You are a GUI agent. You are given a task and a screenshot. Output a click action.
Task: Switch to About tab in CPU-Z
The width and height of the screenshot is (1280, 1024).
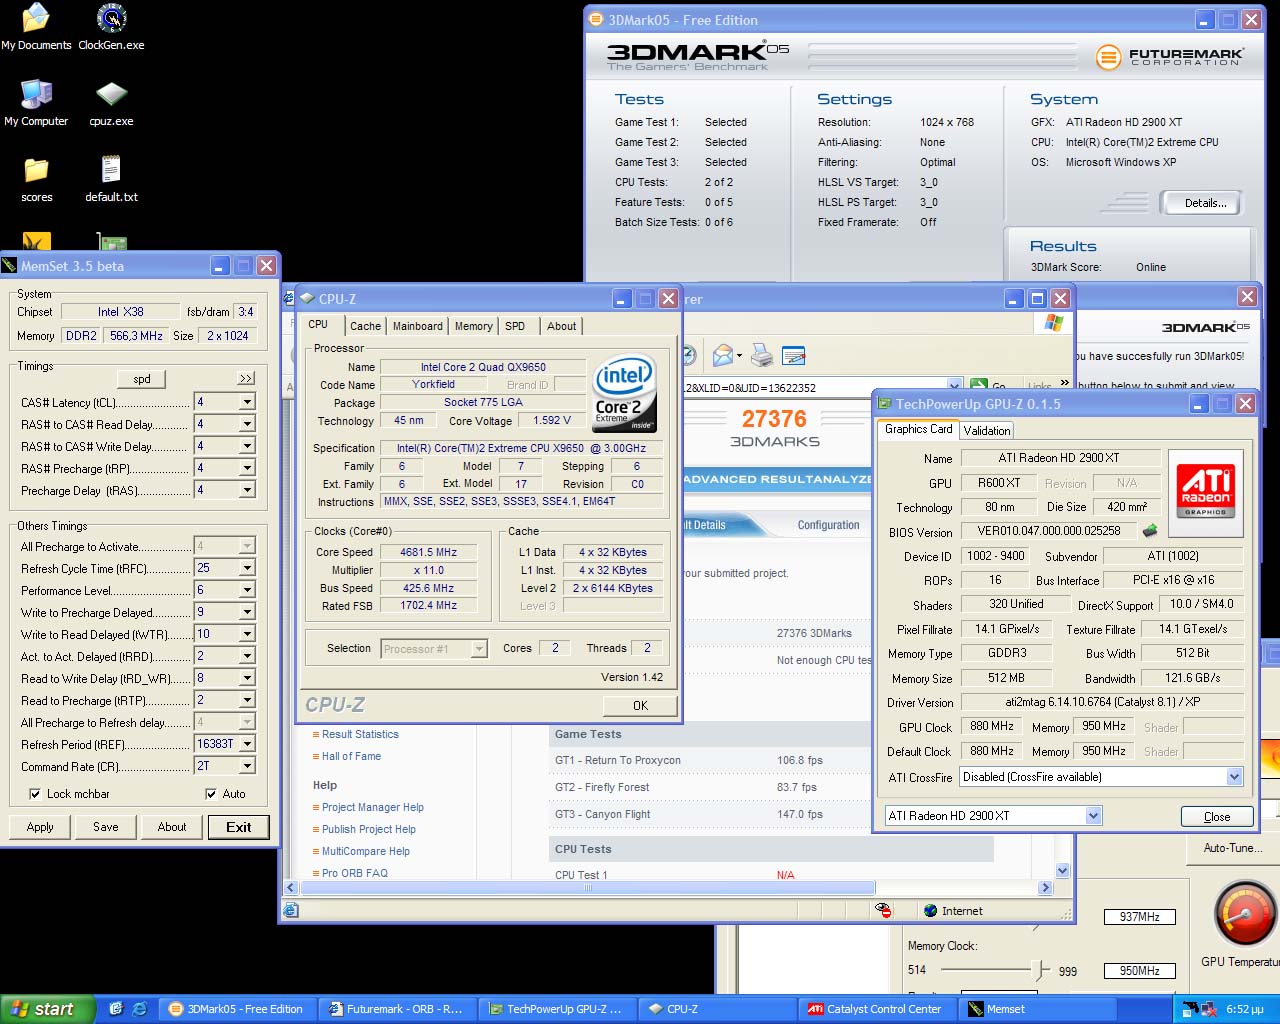561,326
